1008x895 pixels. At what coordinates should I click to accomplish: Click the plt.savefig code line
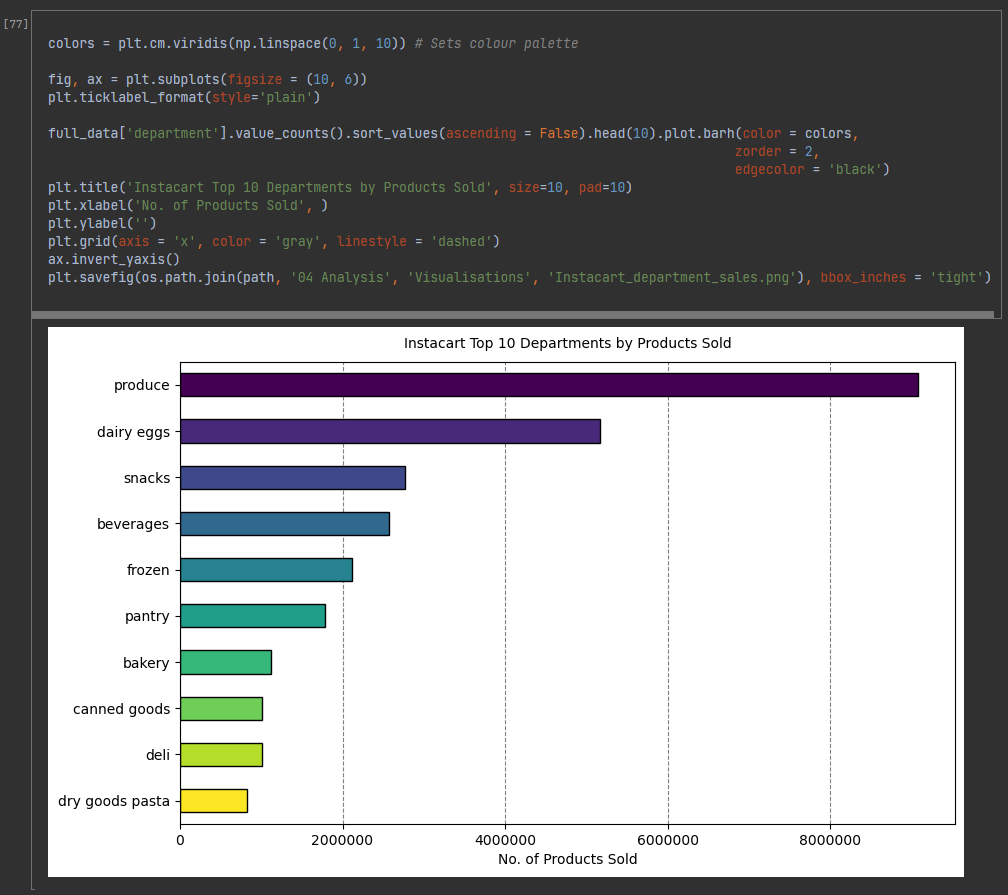tap(519, 277)
